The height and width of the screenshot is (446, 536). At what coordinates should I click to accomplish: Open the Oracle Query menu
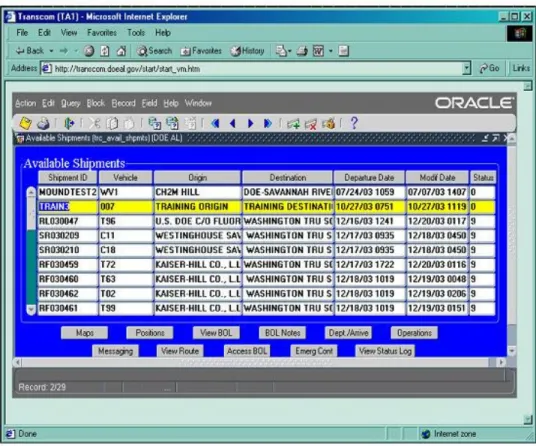point(70,103)
